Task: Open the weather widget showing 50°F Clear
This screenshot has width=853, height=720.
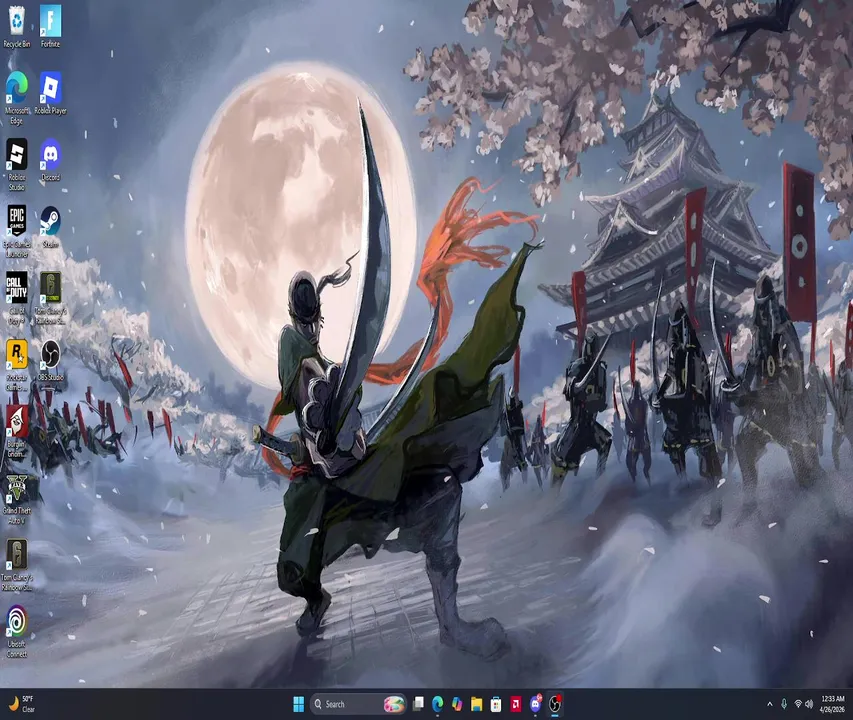Action: pos(22,704)
